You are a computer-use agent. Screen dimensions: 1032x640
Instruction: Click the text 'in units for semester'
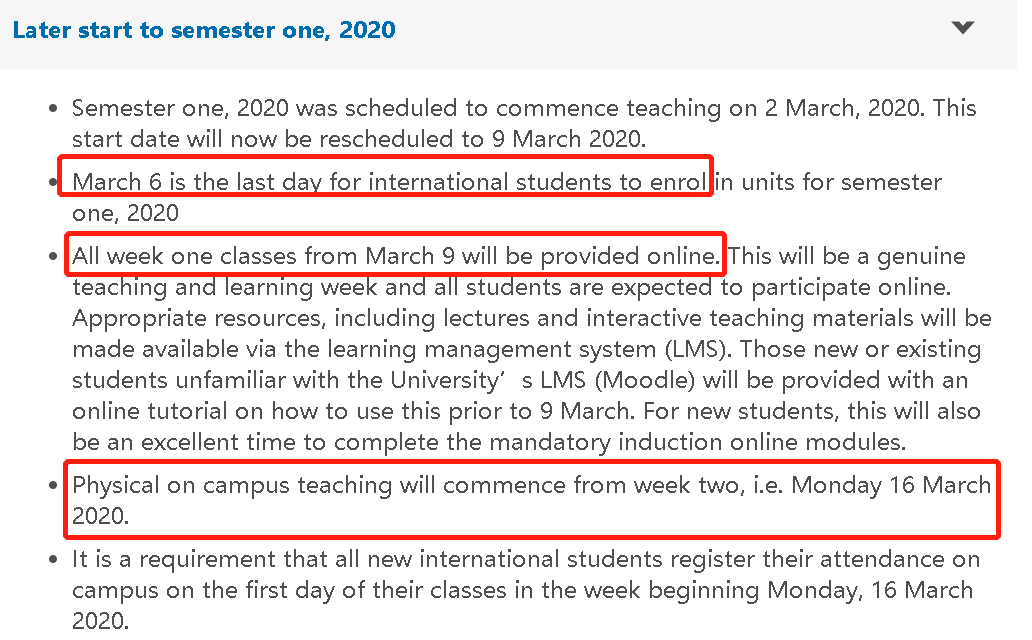[x=829, y=182]
